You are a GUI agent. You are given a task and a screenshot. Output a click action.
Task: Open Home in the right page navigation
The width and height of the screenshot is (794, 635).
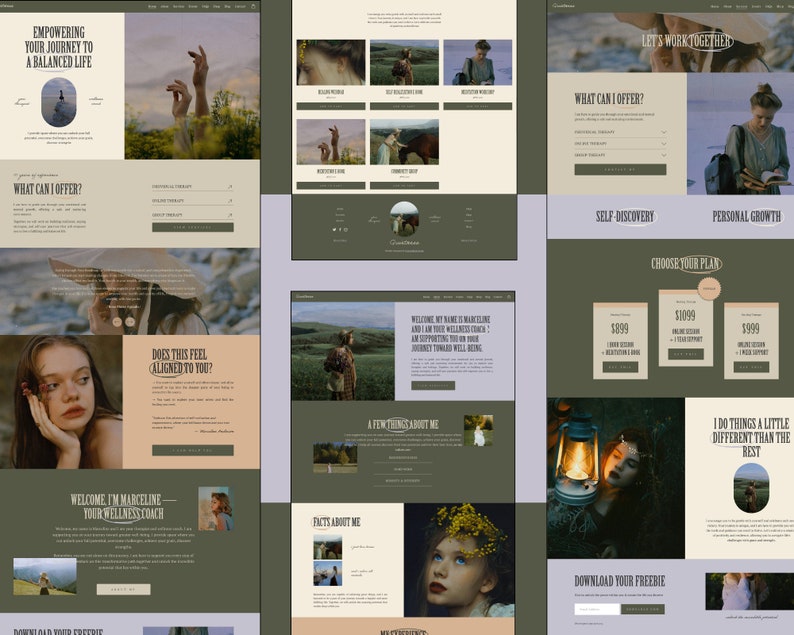(714, 7)
